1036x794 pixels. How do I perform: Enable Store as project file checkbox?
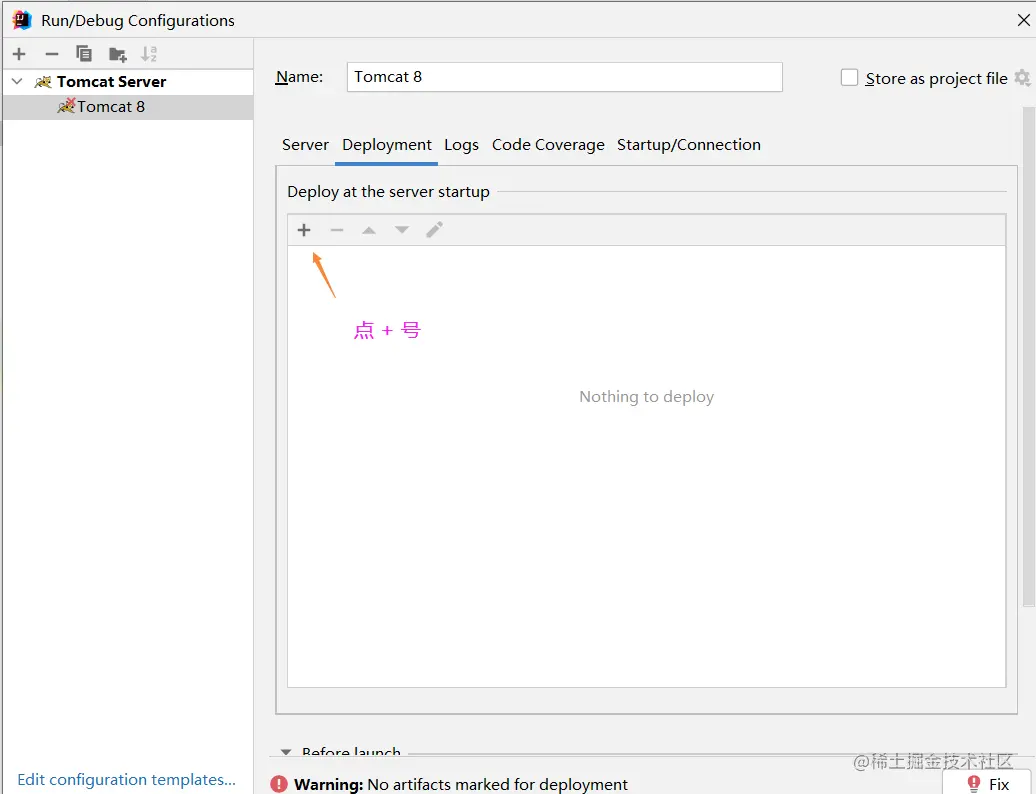coord(849,78)
